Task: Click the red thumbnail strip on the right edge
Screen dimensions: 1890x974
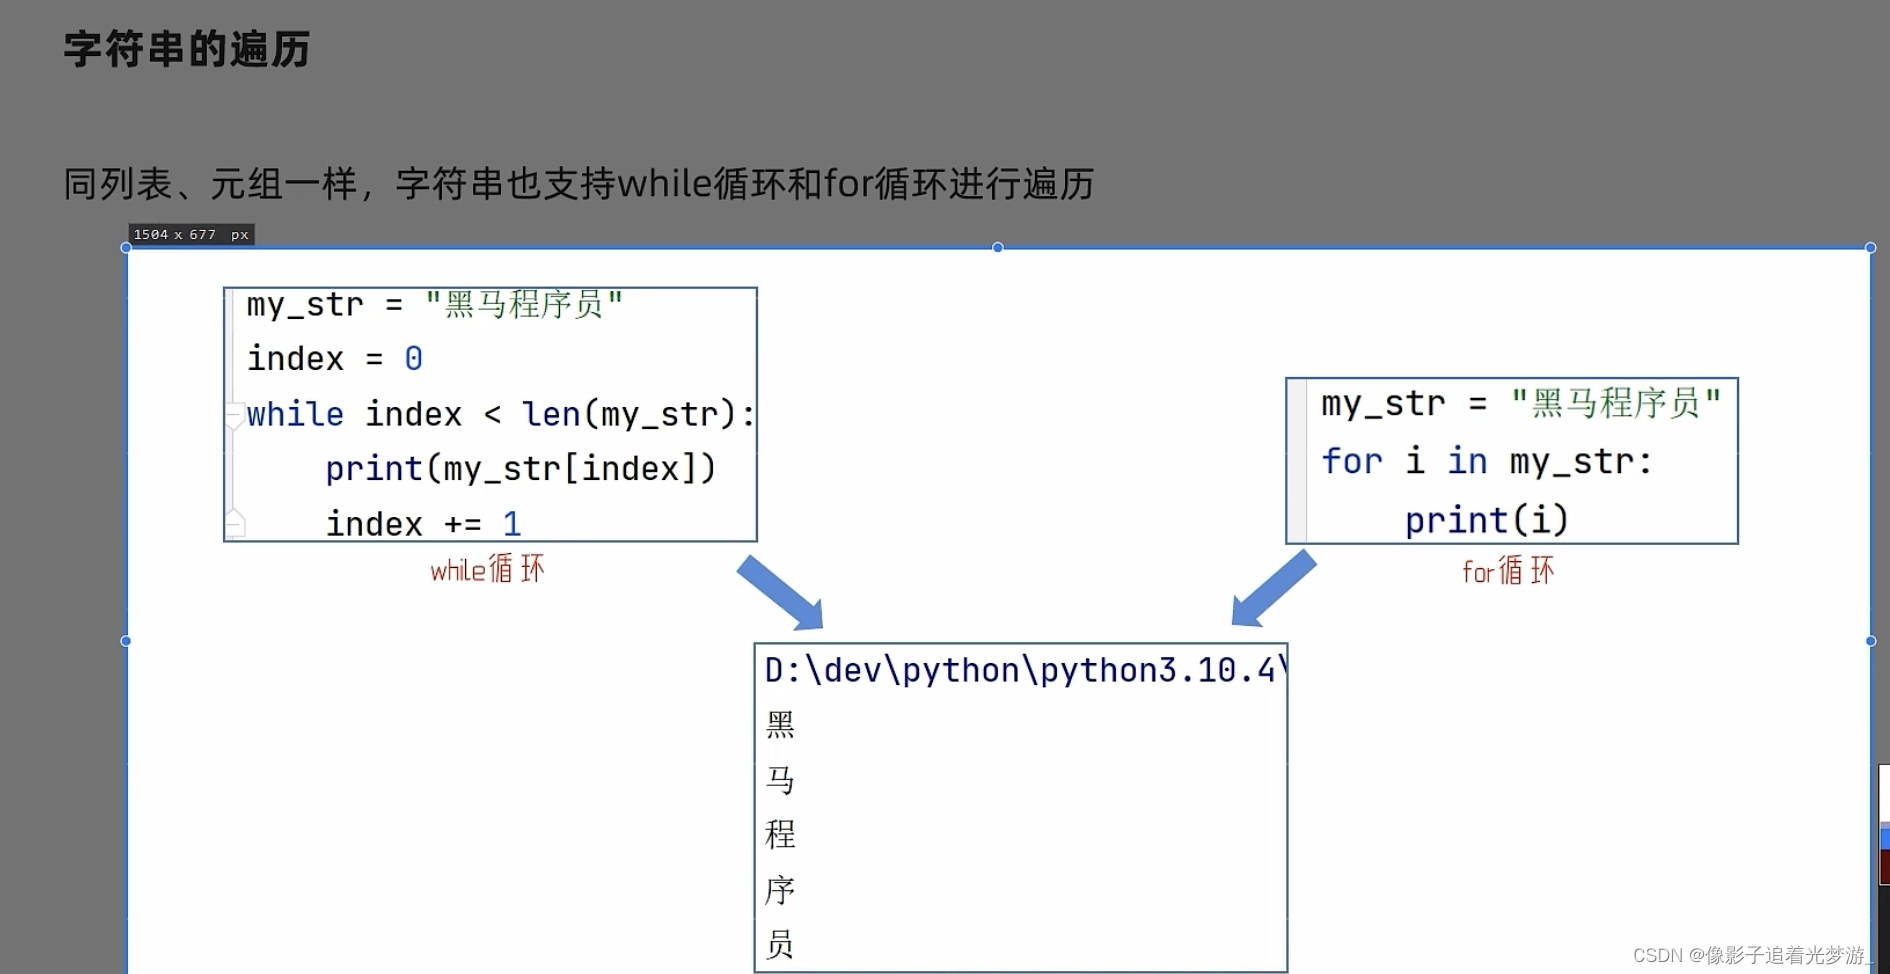Action: (1884, 862)
